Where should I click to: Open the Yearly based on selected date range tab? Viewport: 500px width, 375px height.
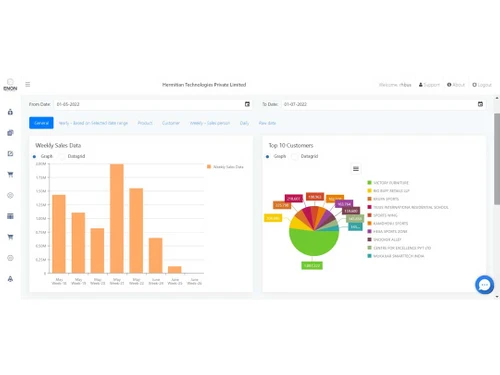[93, 123]
